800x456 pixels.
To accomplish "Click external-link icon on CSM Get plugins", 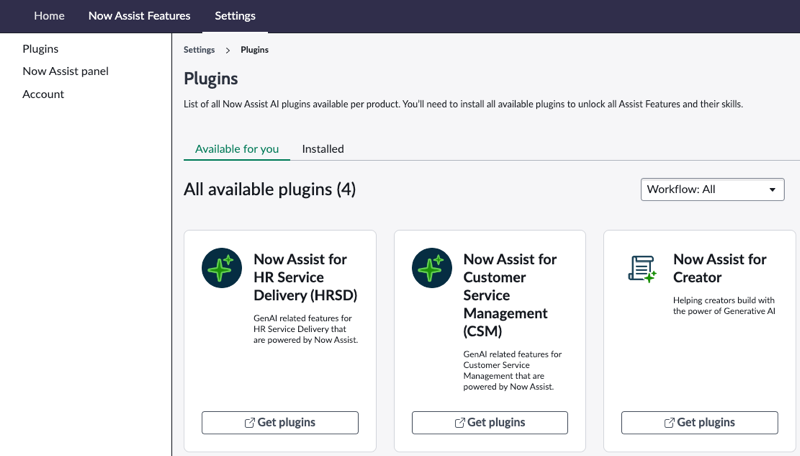I will point(460,423).
